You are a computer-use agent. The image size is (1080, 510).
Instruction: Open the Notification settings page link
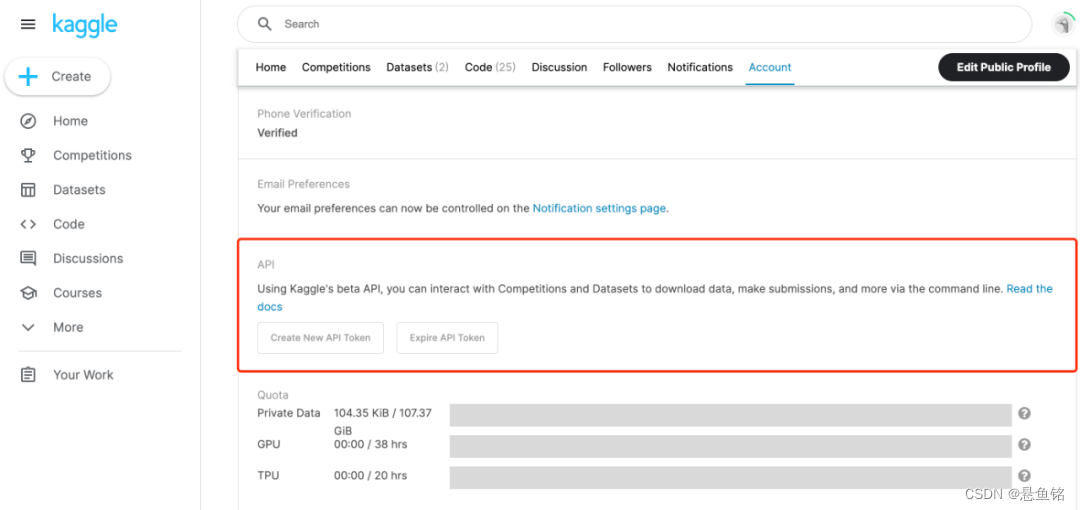pos(599,208)
